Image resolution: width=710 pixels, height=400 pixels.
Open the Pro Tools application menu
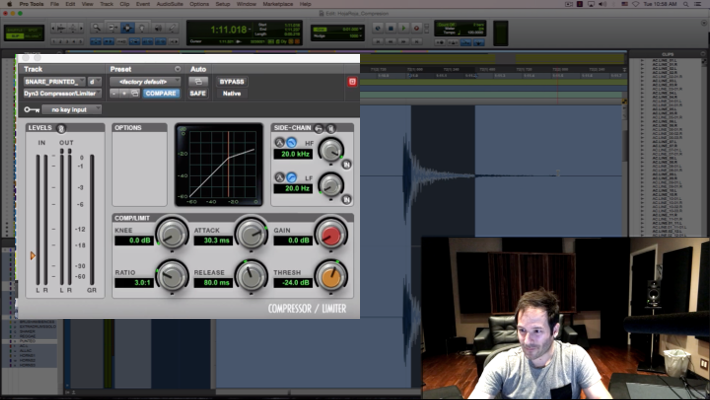click(x=32, y=4)
